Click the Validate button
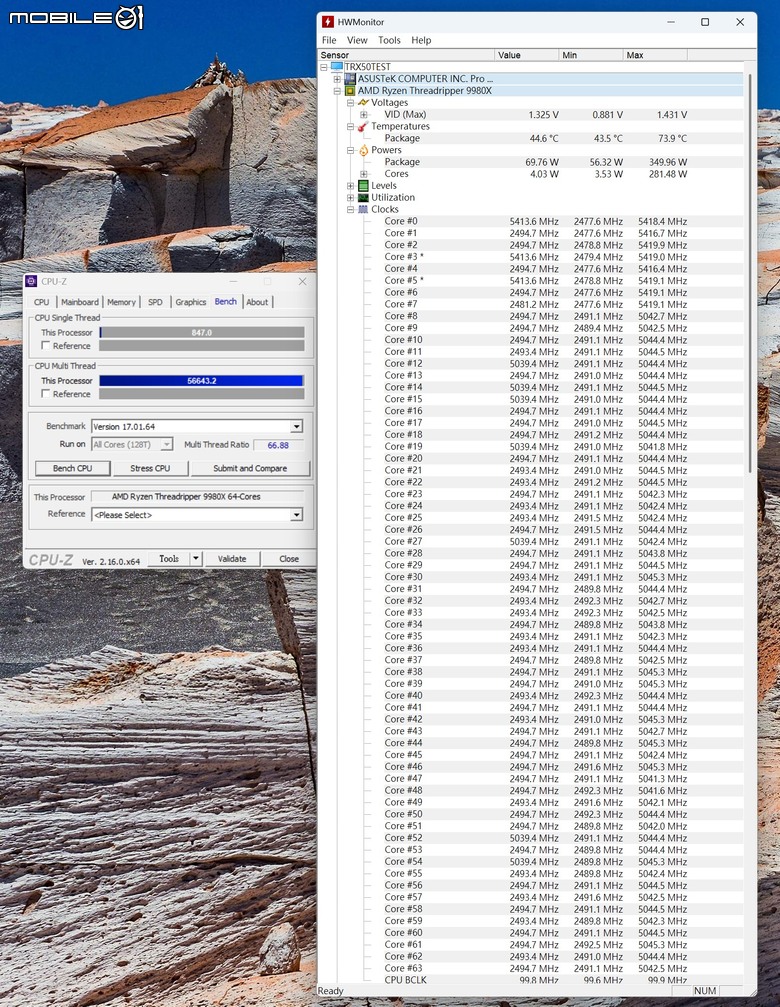Image resolution: width=780 pixels, height=1007 pixels. (x=232, y=559)
